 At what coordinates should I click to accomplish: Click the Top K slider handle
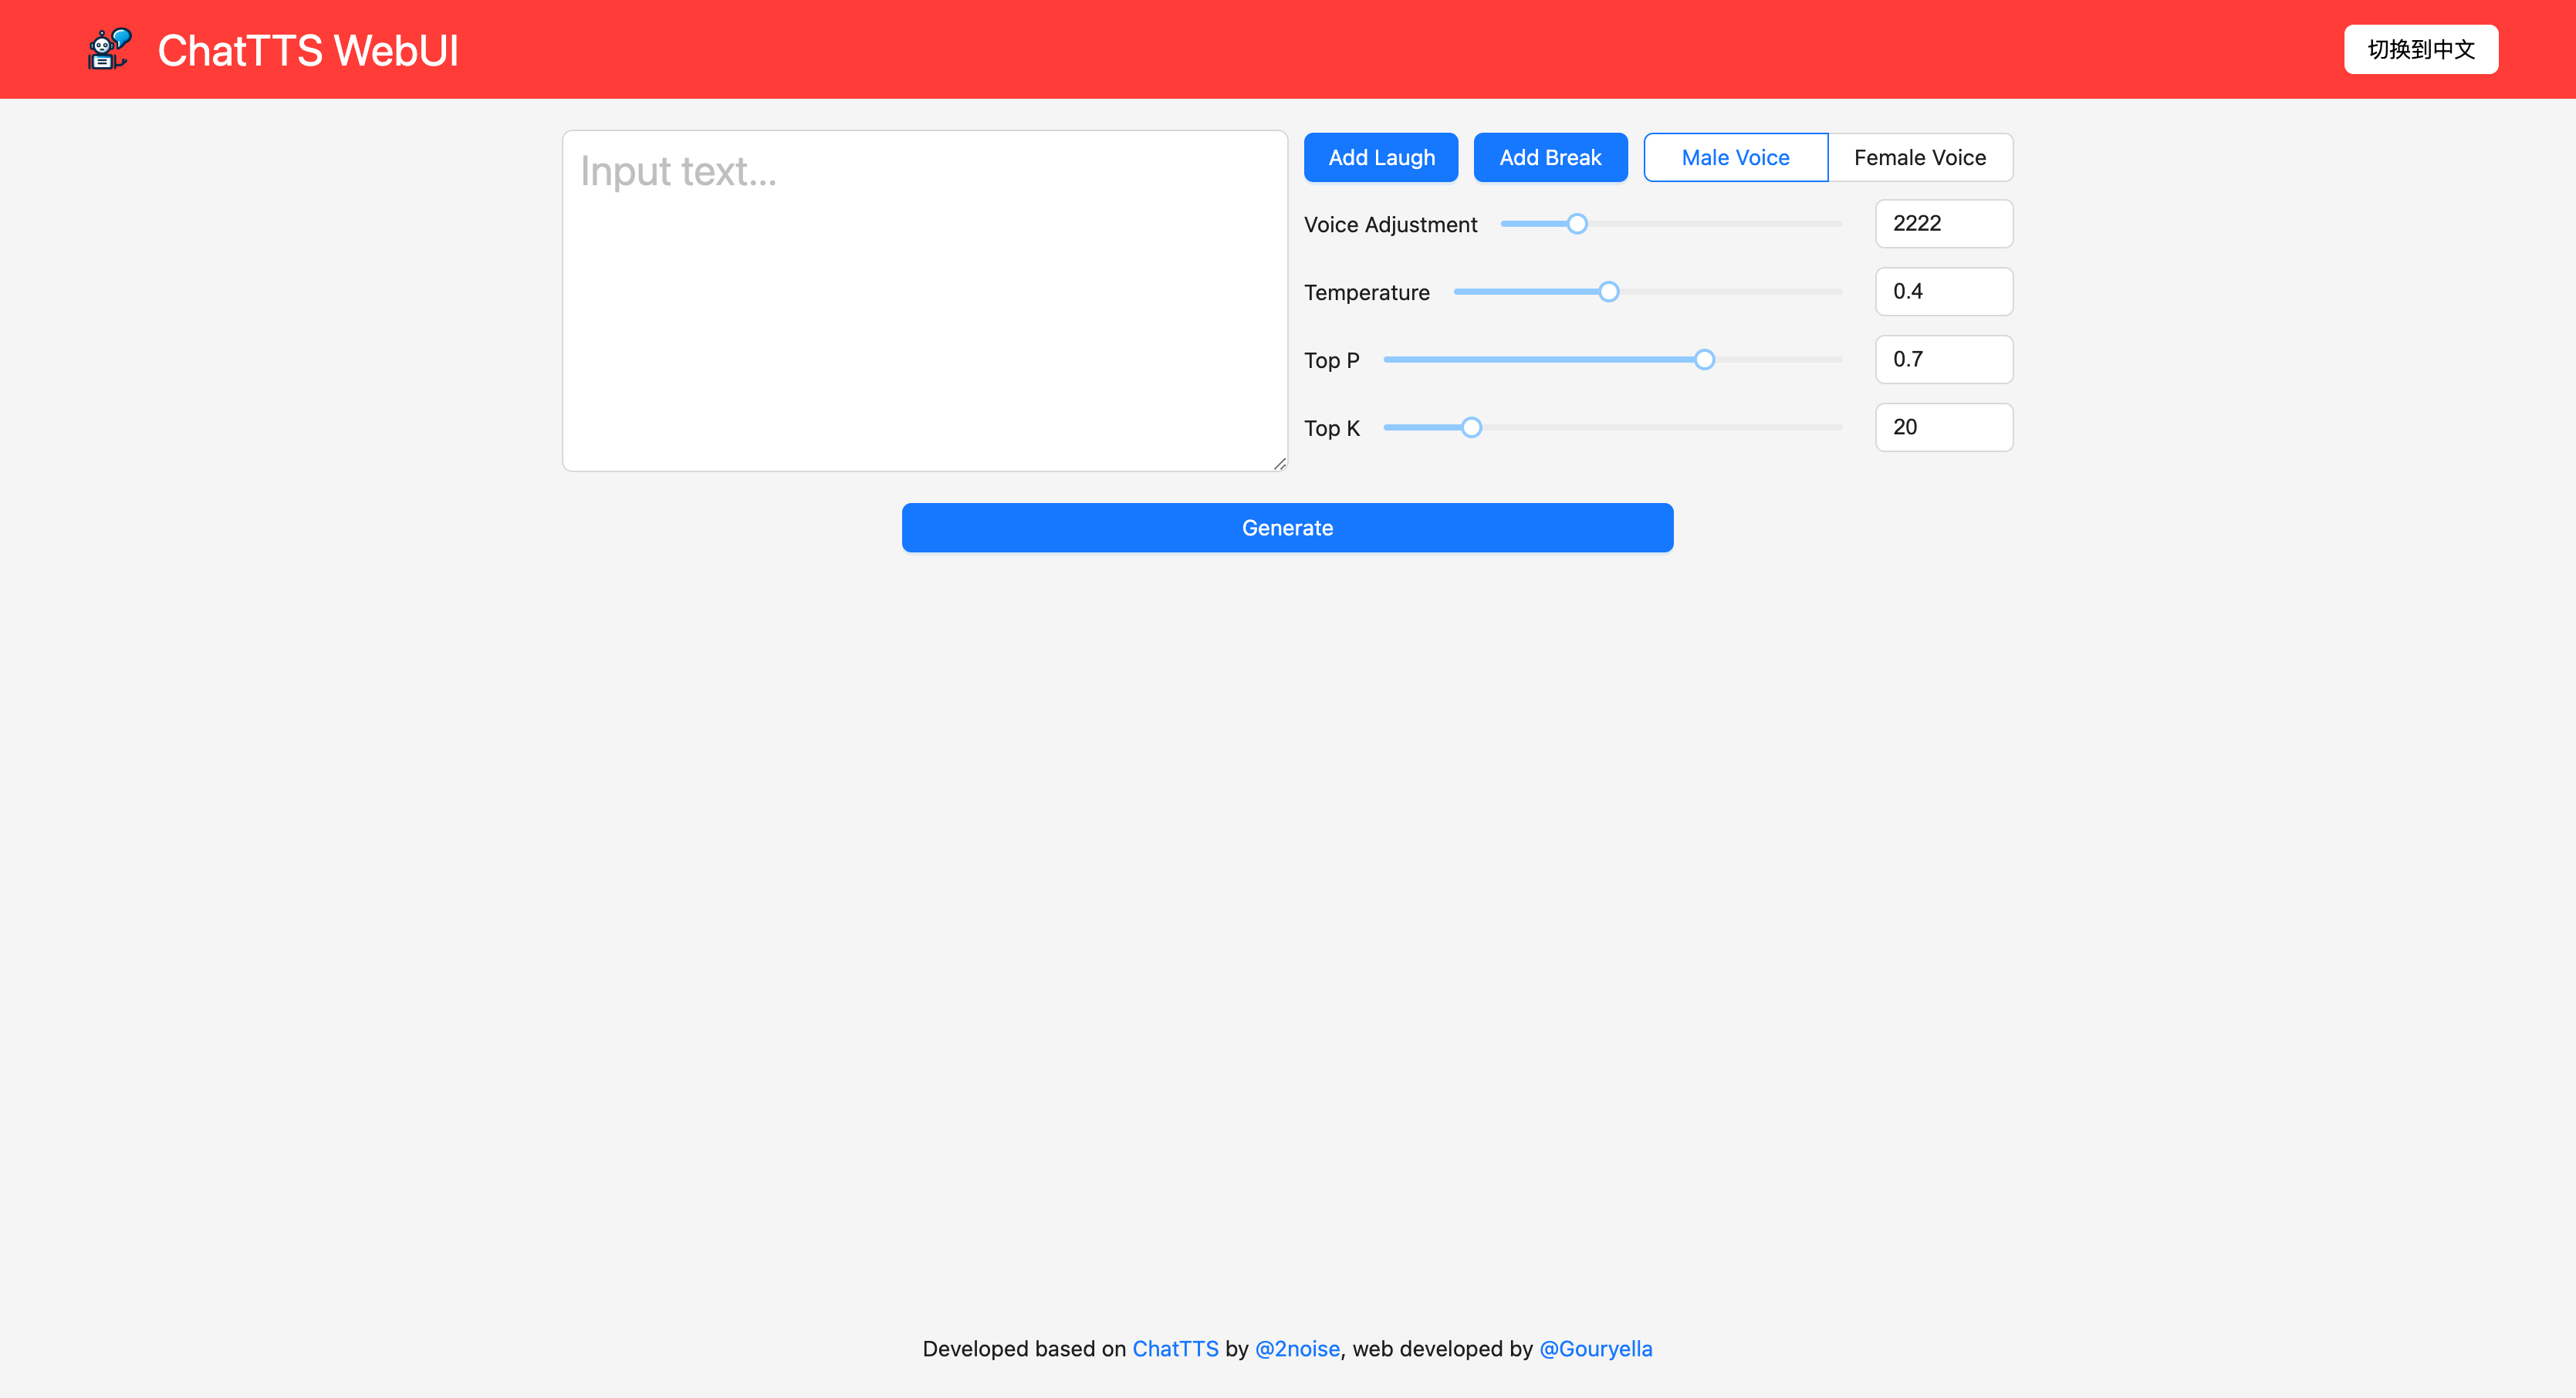click(1471, 428)
